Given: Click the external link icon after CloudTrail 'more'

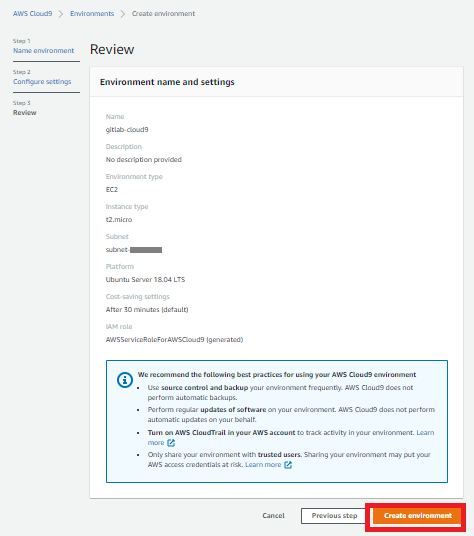Looking at the screenshot, I should 171,443.
